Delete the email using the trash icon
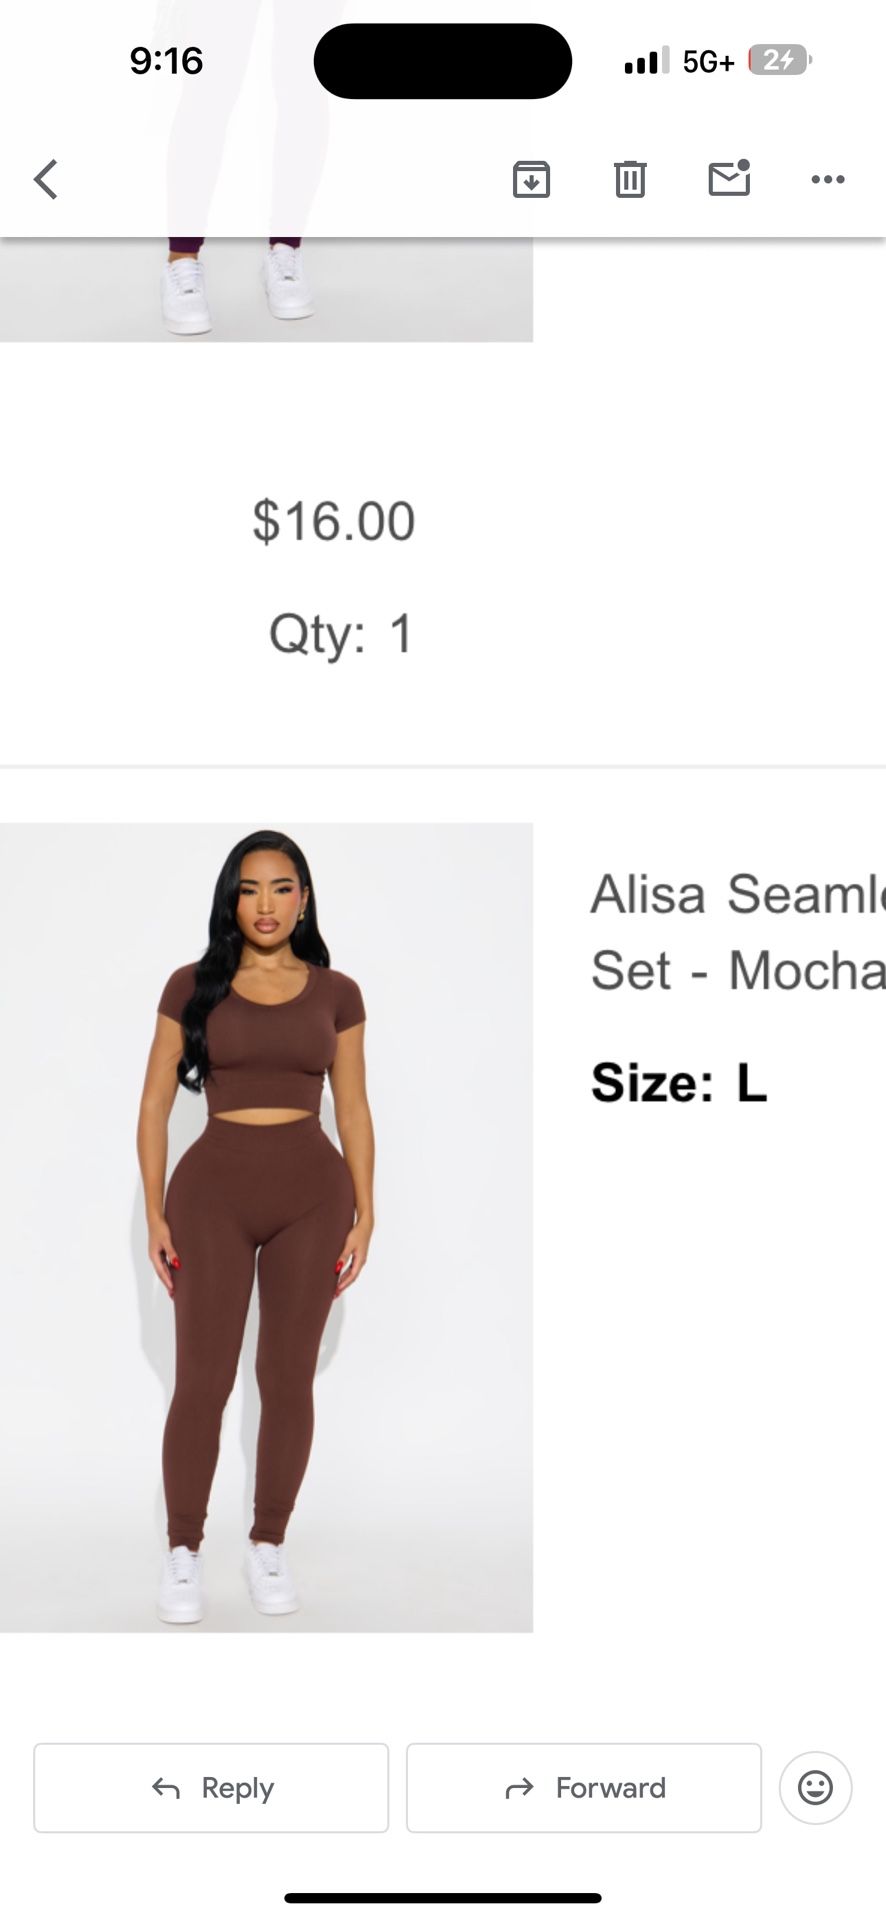 point(630,180)
